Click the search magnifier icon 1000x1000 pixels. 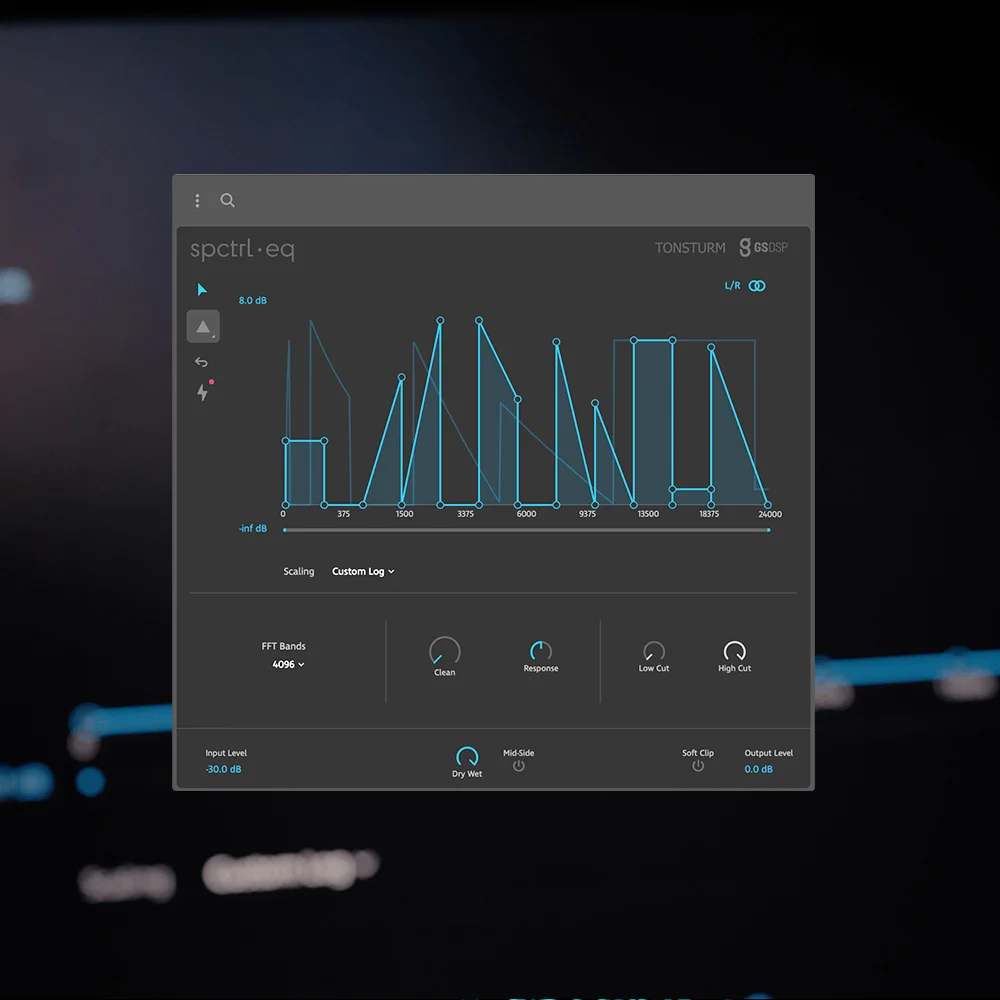227,200
